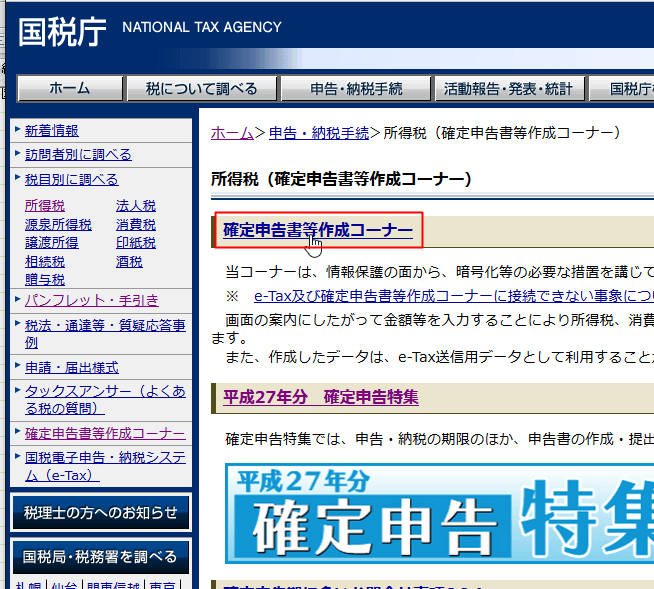The image size is (654, 589).
Task: Click the arrow bullet beside 訪問者別に調べる
Action: [x=18, y=153]
